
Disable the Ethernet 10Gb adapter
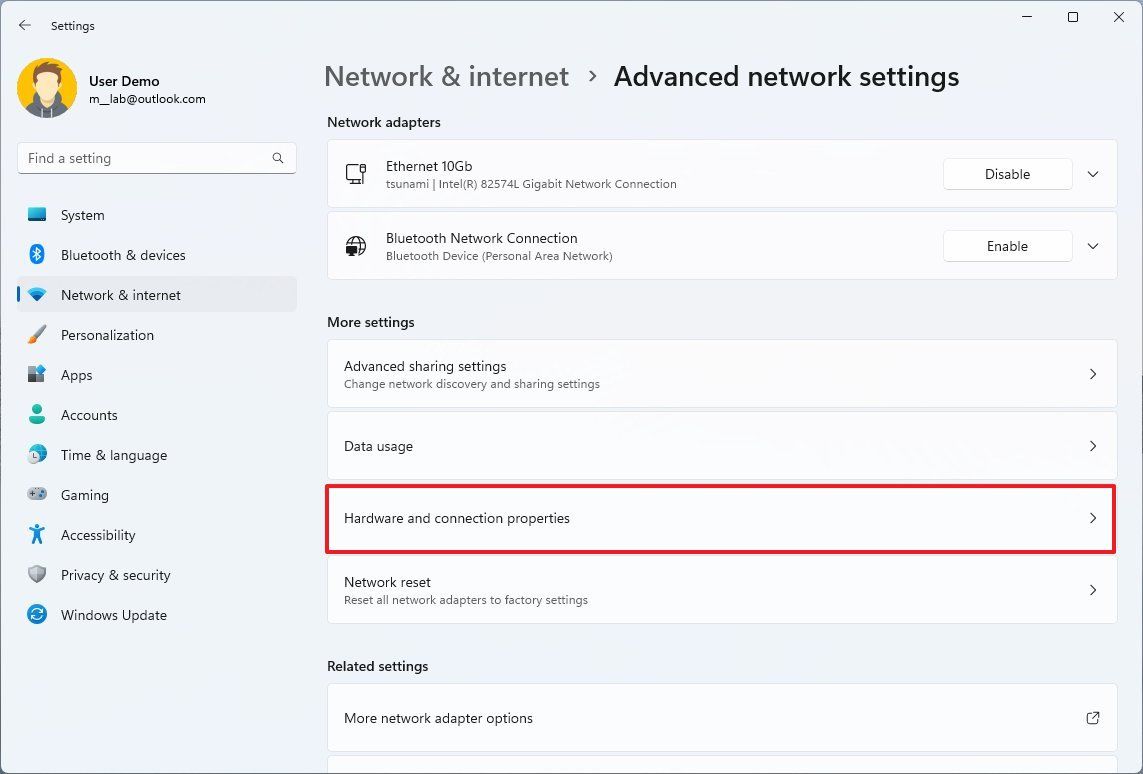1007,174
